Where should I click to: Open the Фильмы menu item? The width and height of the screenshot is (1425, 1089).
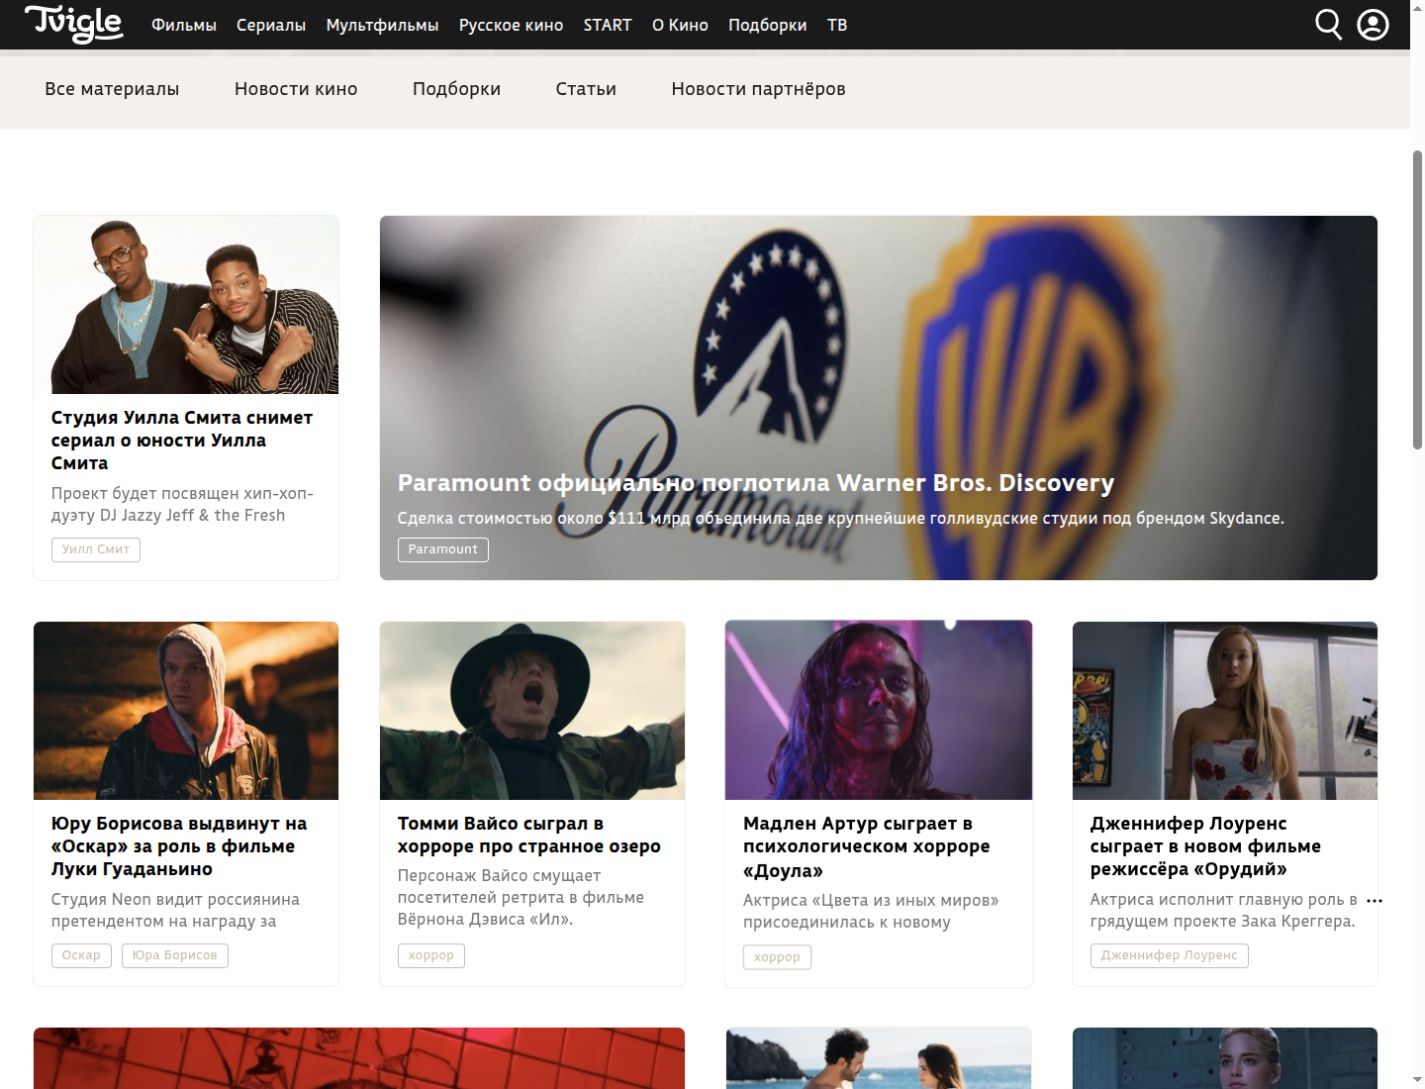(184, 25)
